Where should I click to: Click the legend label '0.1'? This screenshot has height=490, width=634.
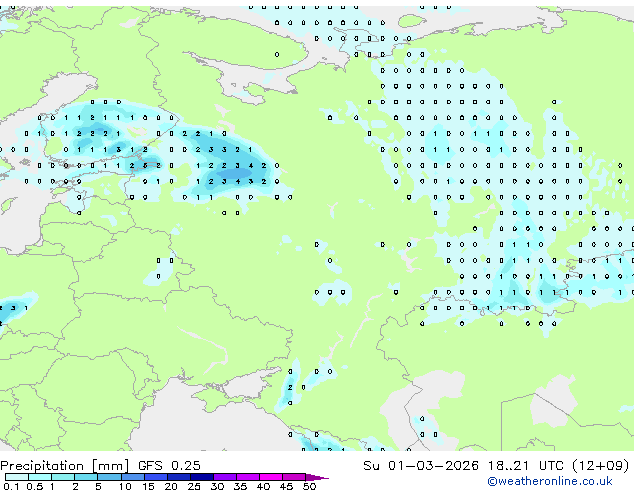point(11,486)
